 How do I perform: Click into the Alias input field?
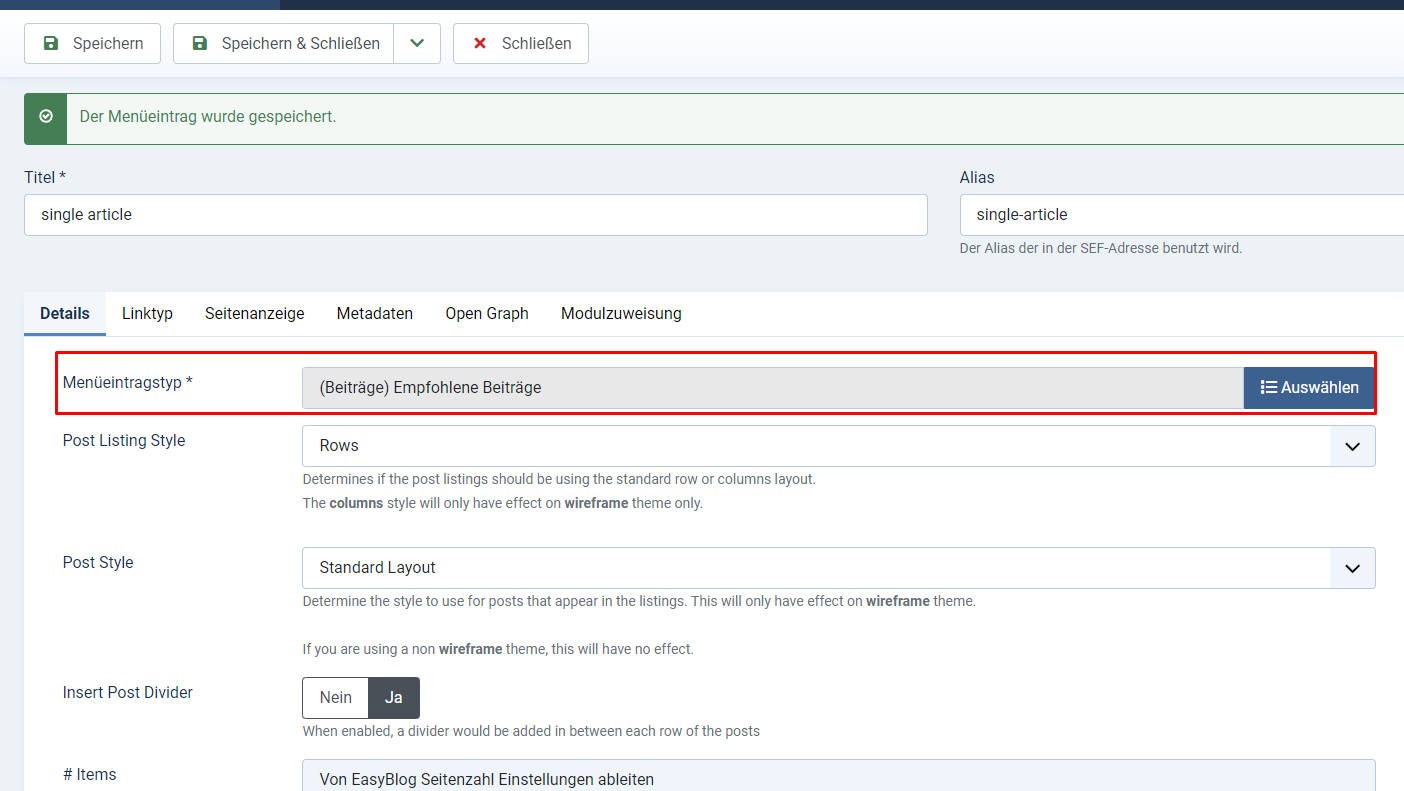pyautogui.click(x=1180, y=215)
